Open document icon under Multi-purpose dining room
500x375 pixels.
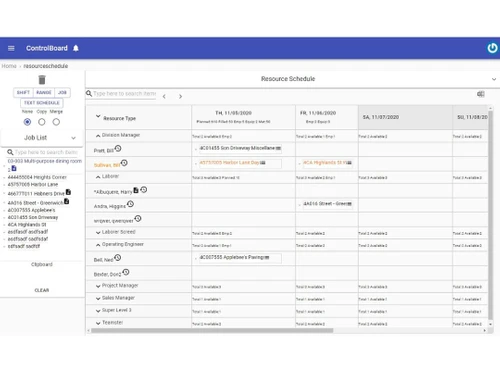pos(14,168)
